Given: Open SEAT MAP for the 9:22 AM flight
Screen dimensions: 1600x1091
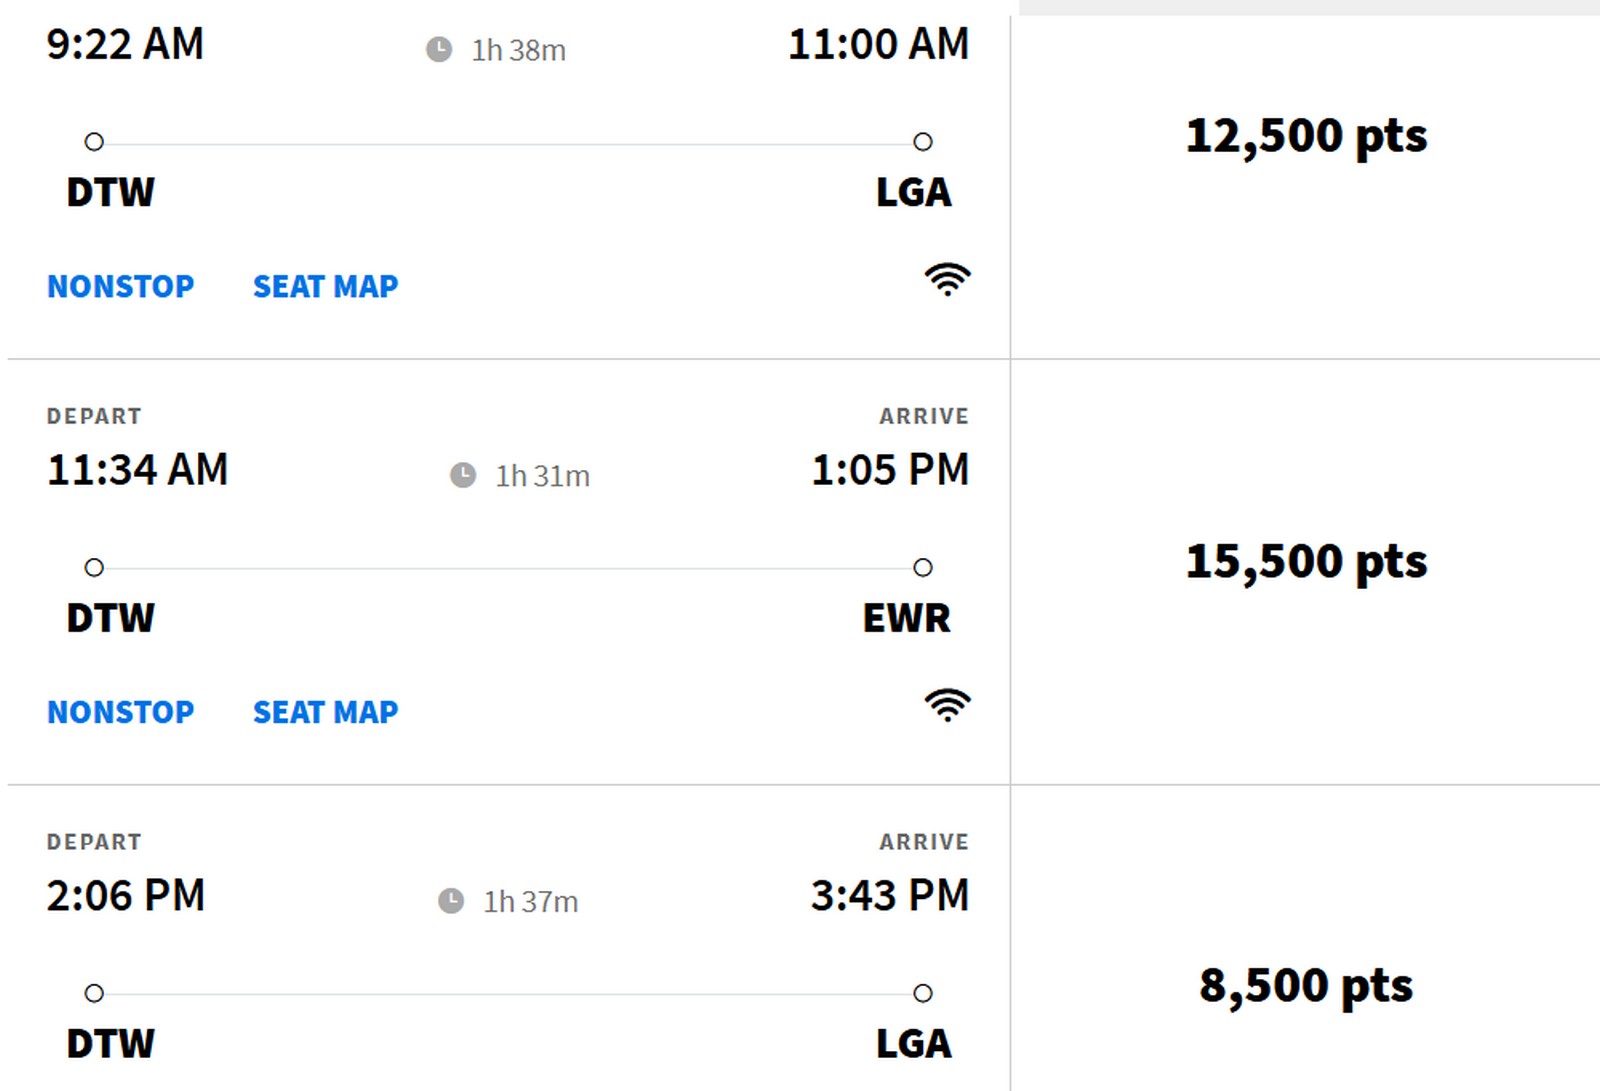Looking at the screenshot, I should click(x=325, y=287).
